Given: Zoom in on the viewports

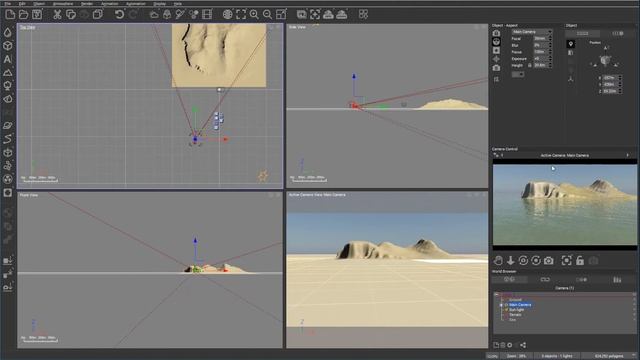Looking at the screenshot, I should (254, 15).
